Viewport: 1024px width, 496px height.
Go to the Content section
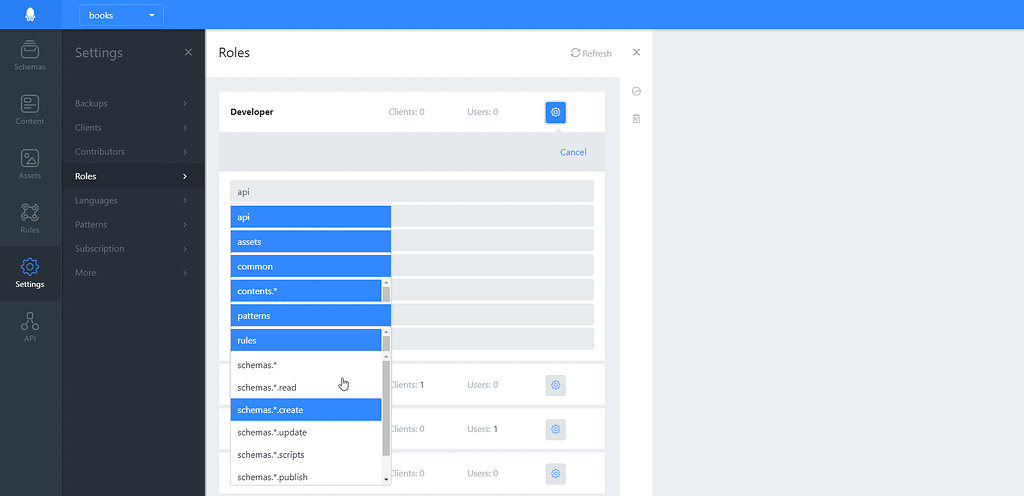click(30, 110)
